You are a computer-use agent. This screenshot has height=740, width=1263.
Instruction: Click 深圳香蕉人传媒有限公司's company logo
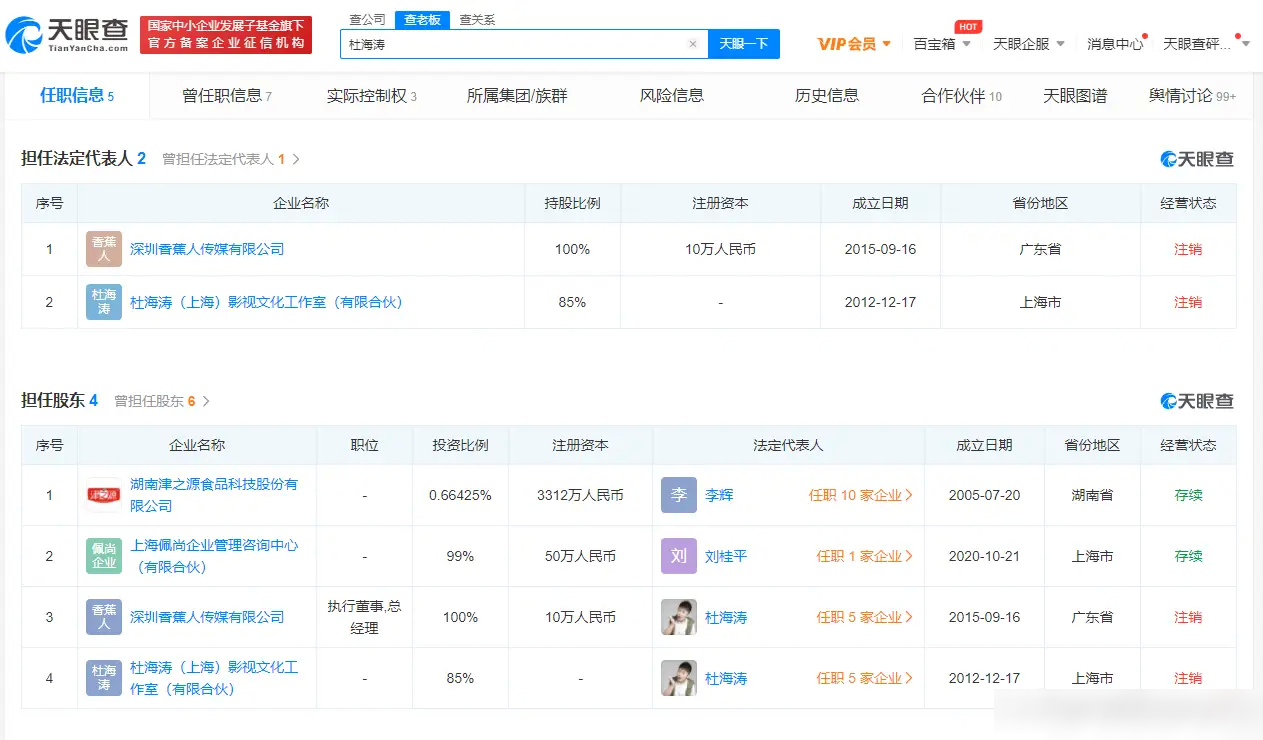click(x=102, y=248)
